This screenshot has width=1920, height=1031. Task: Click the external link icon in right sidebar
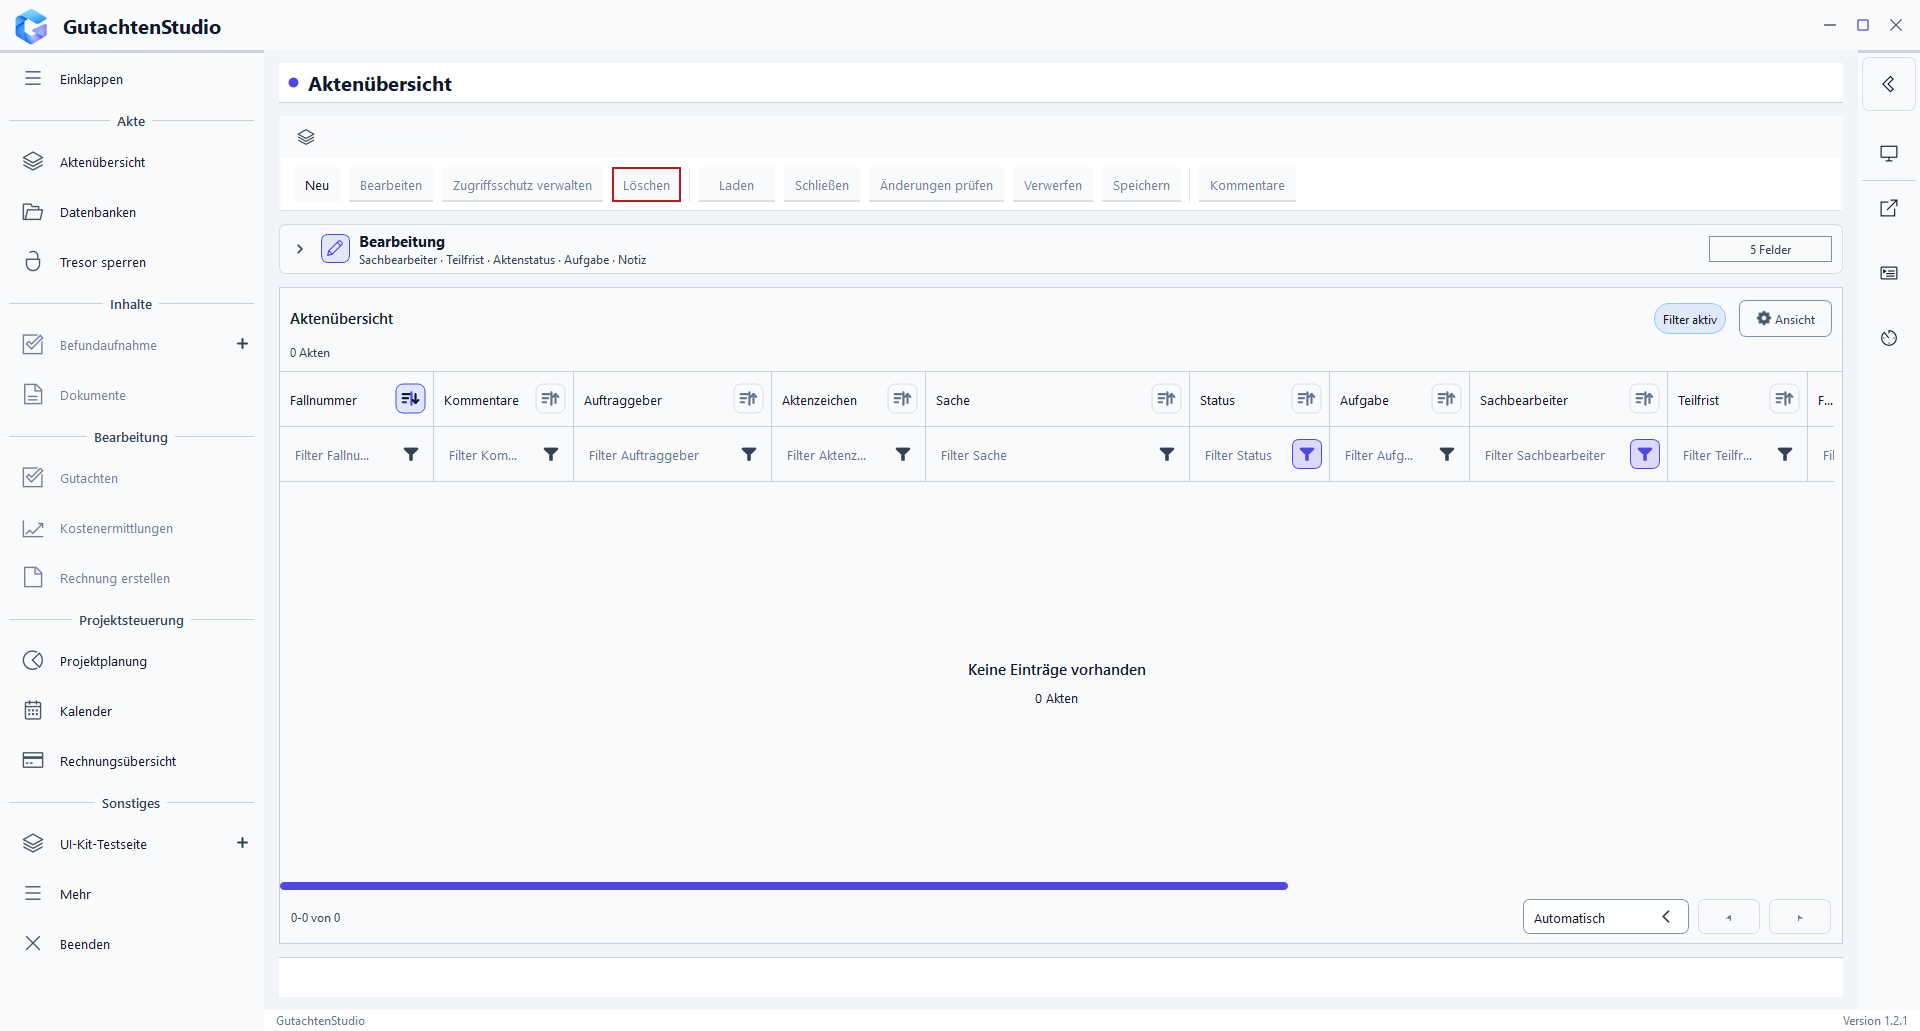[1888, 208]
